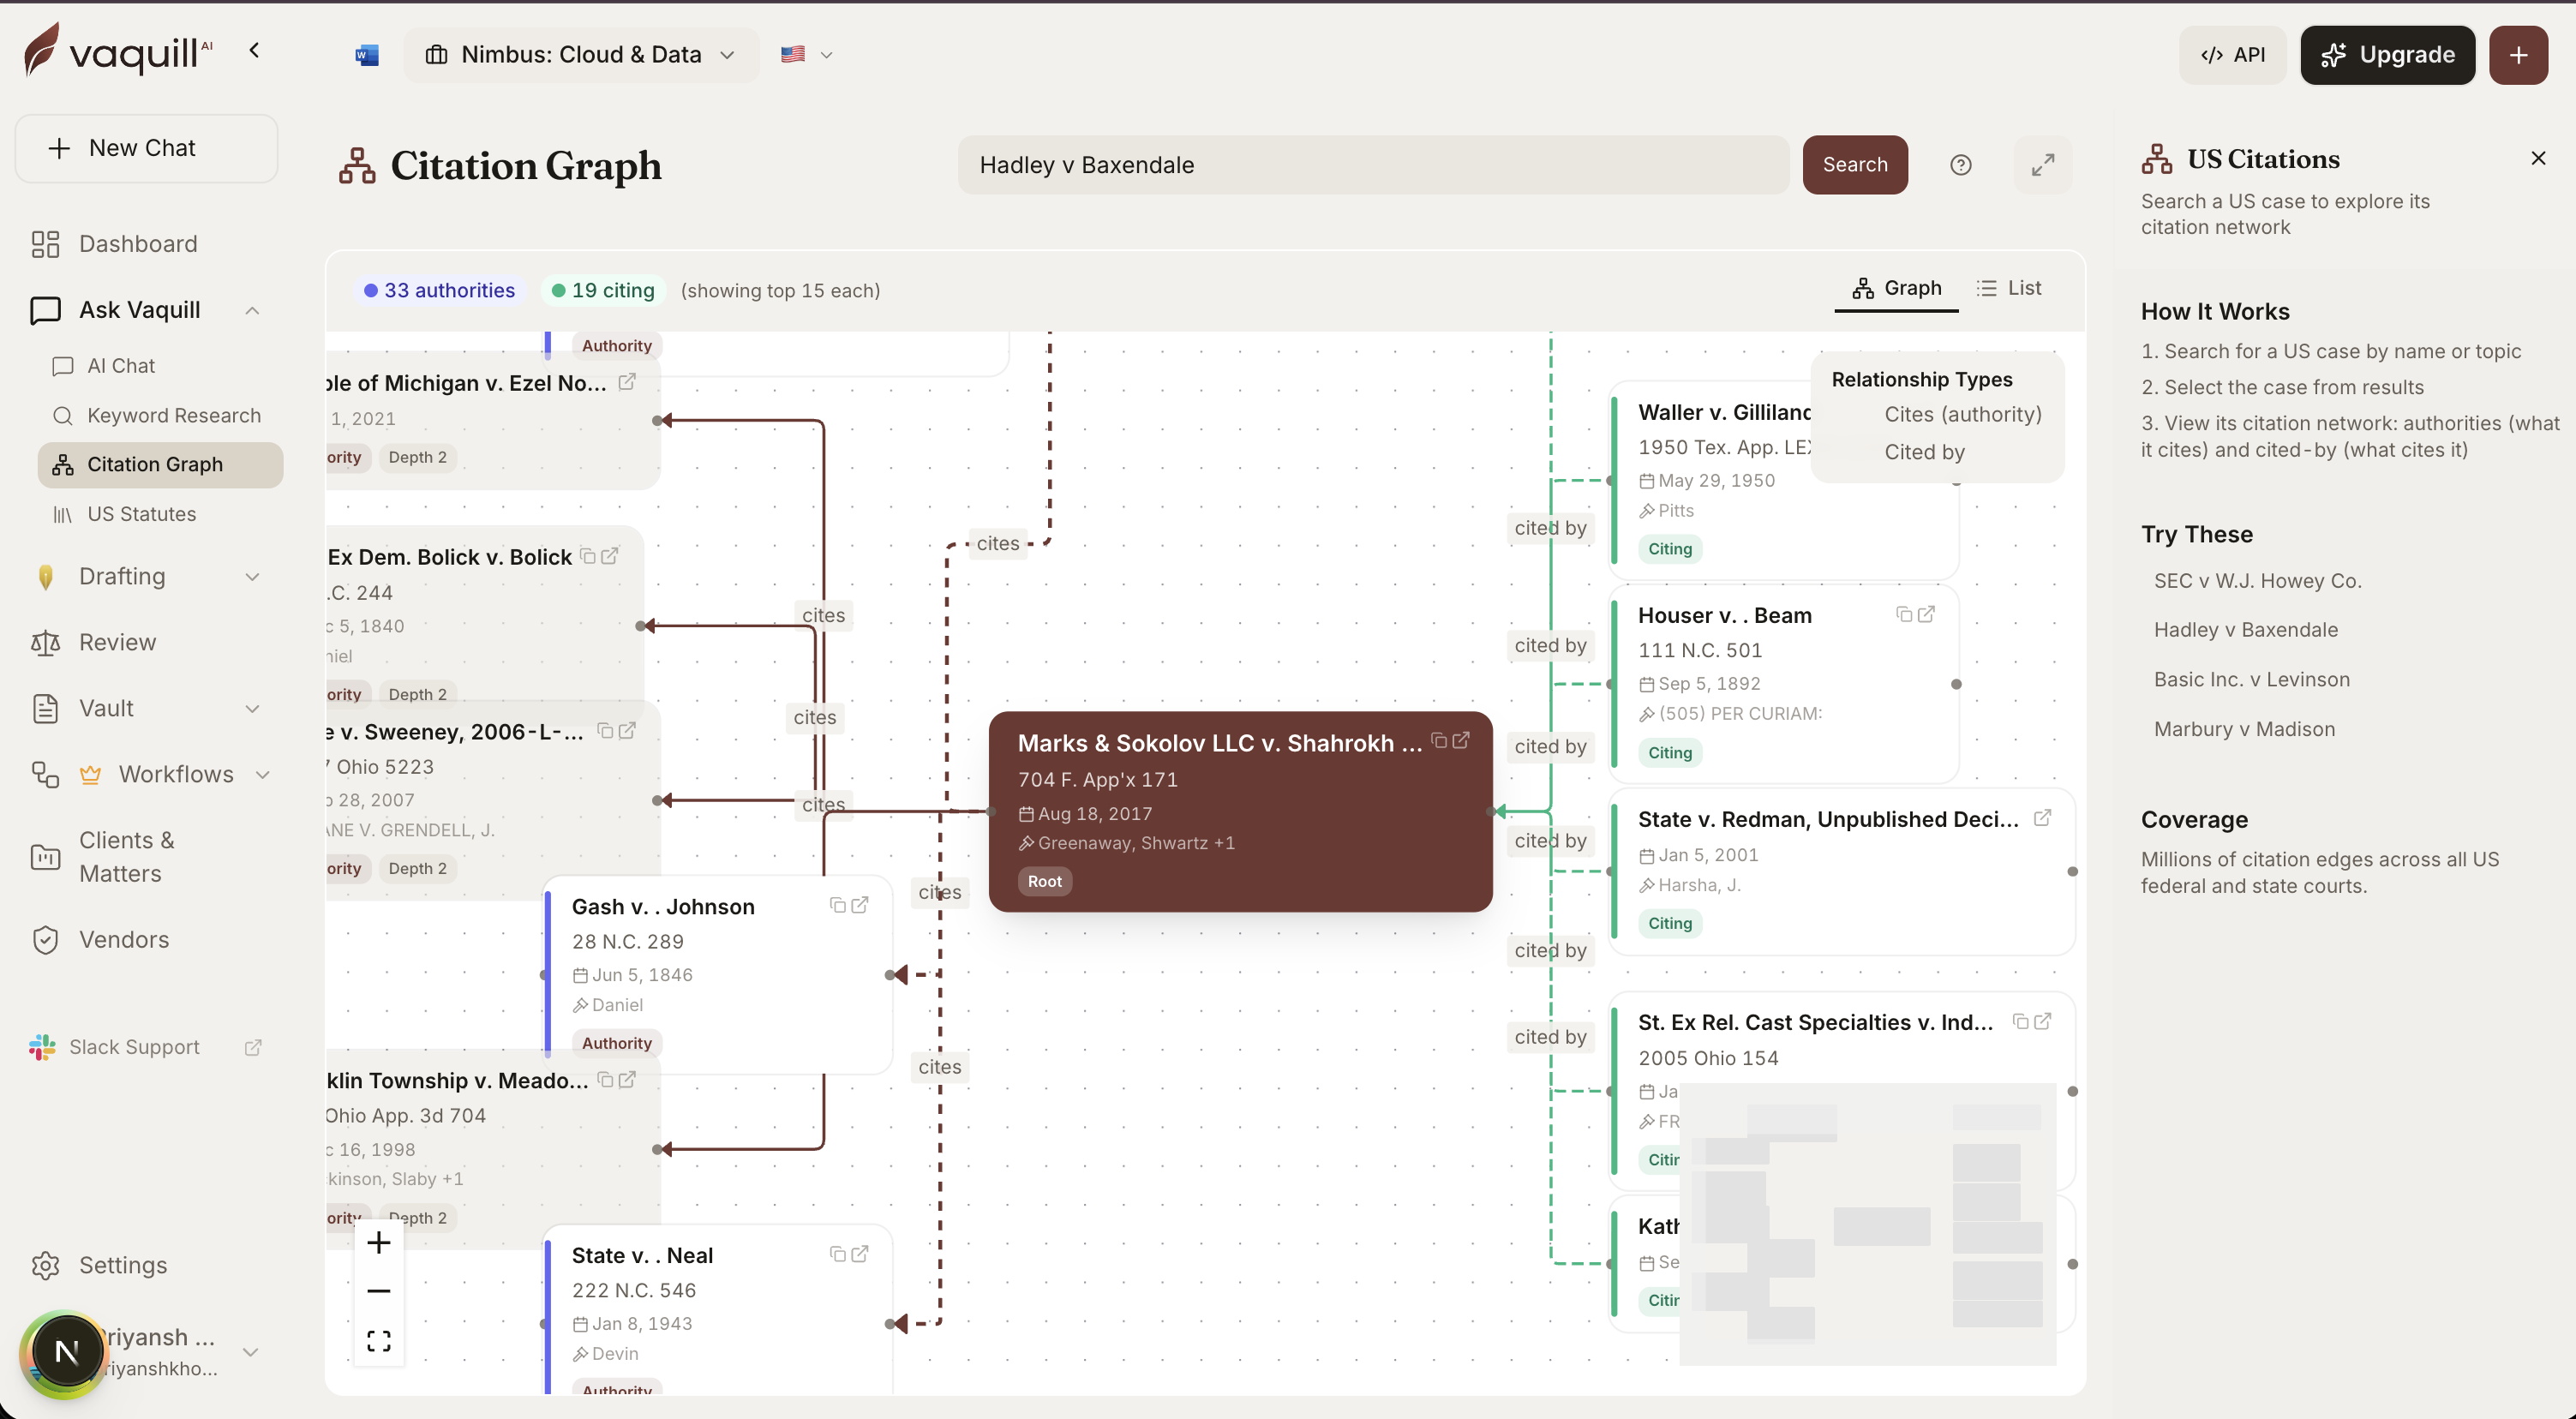Expand the graph to fullscreen
2576x1419 pixels.
tap(2042, 165)
